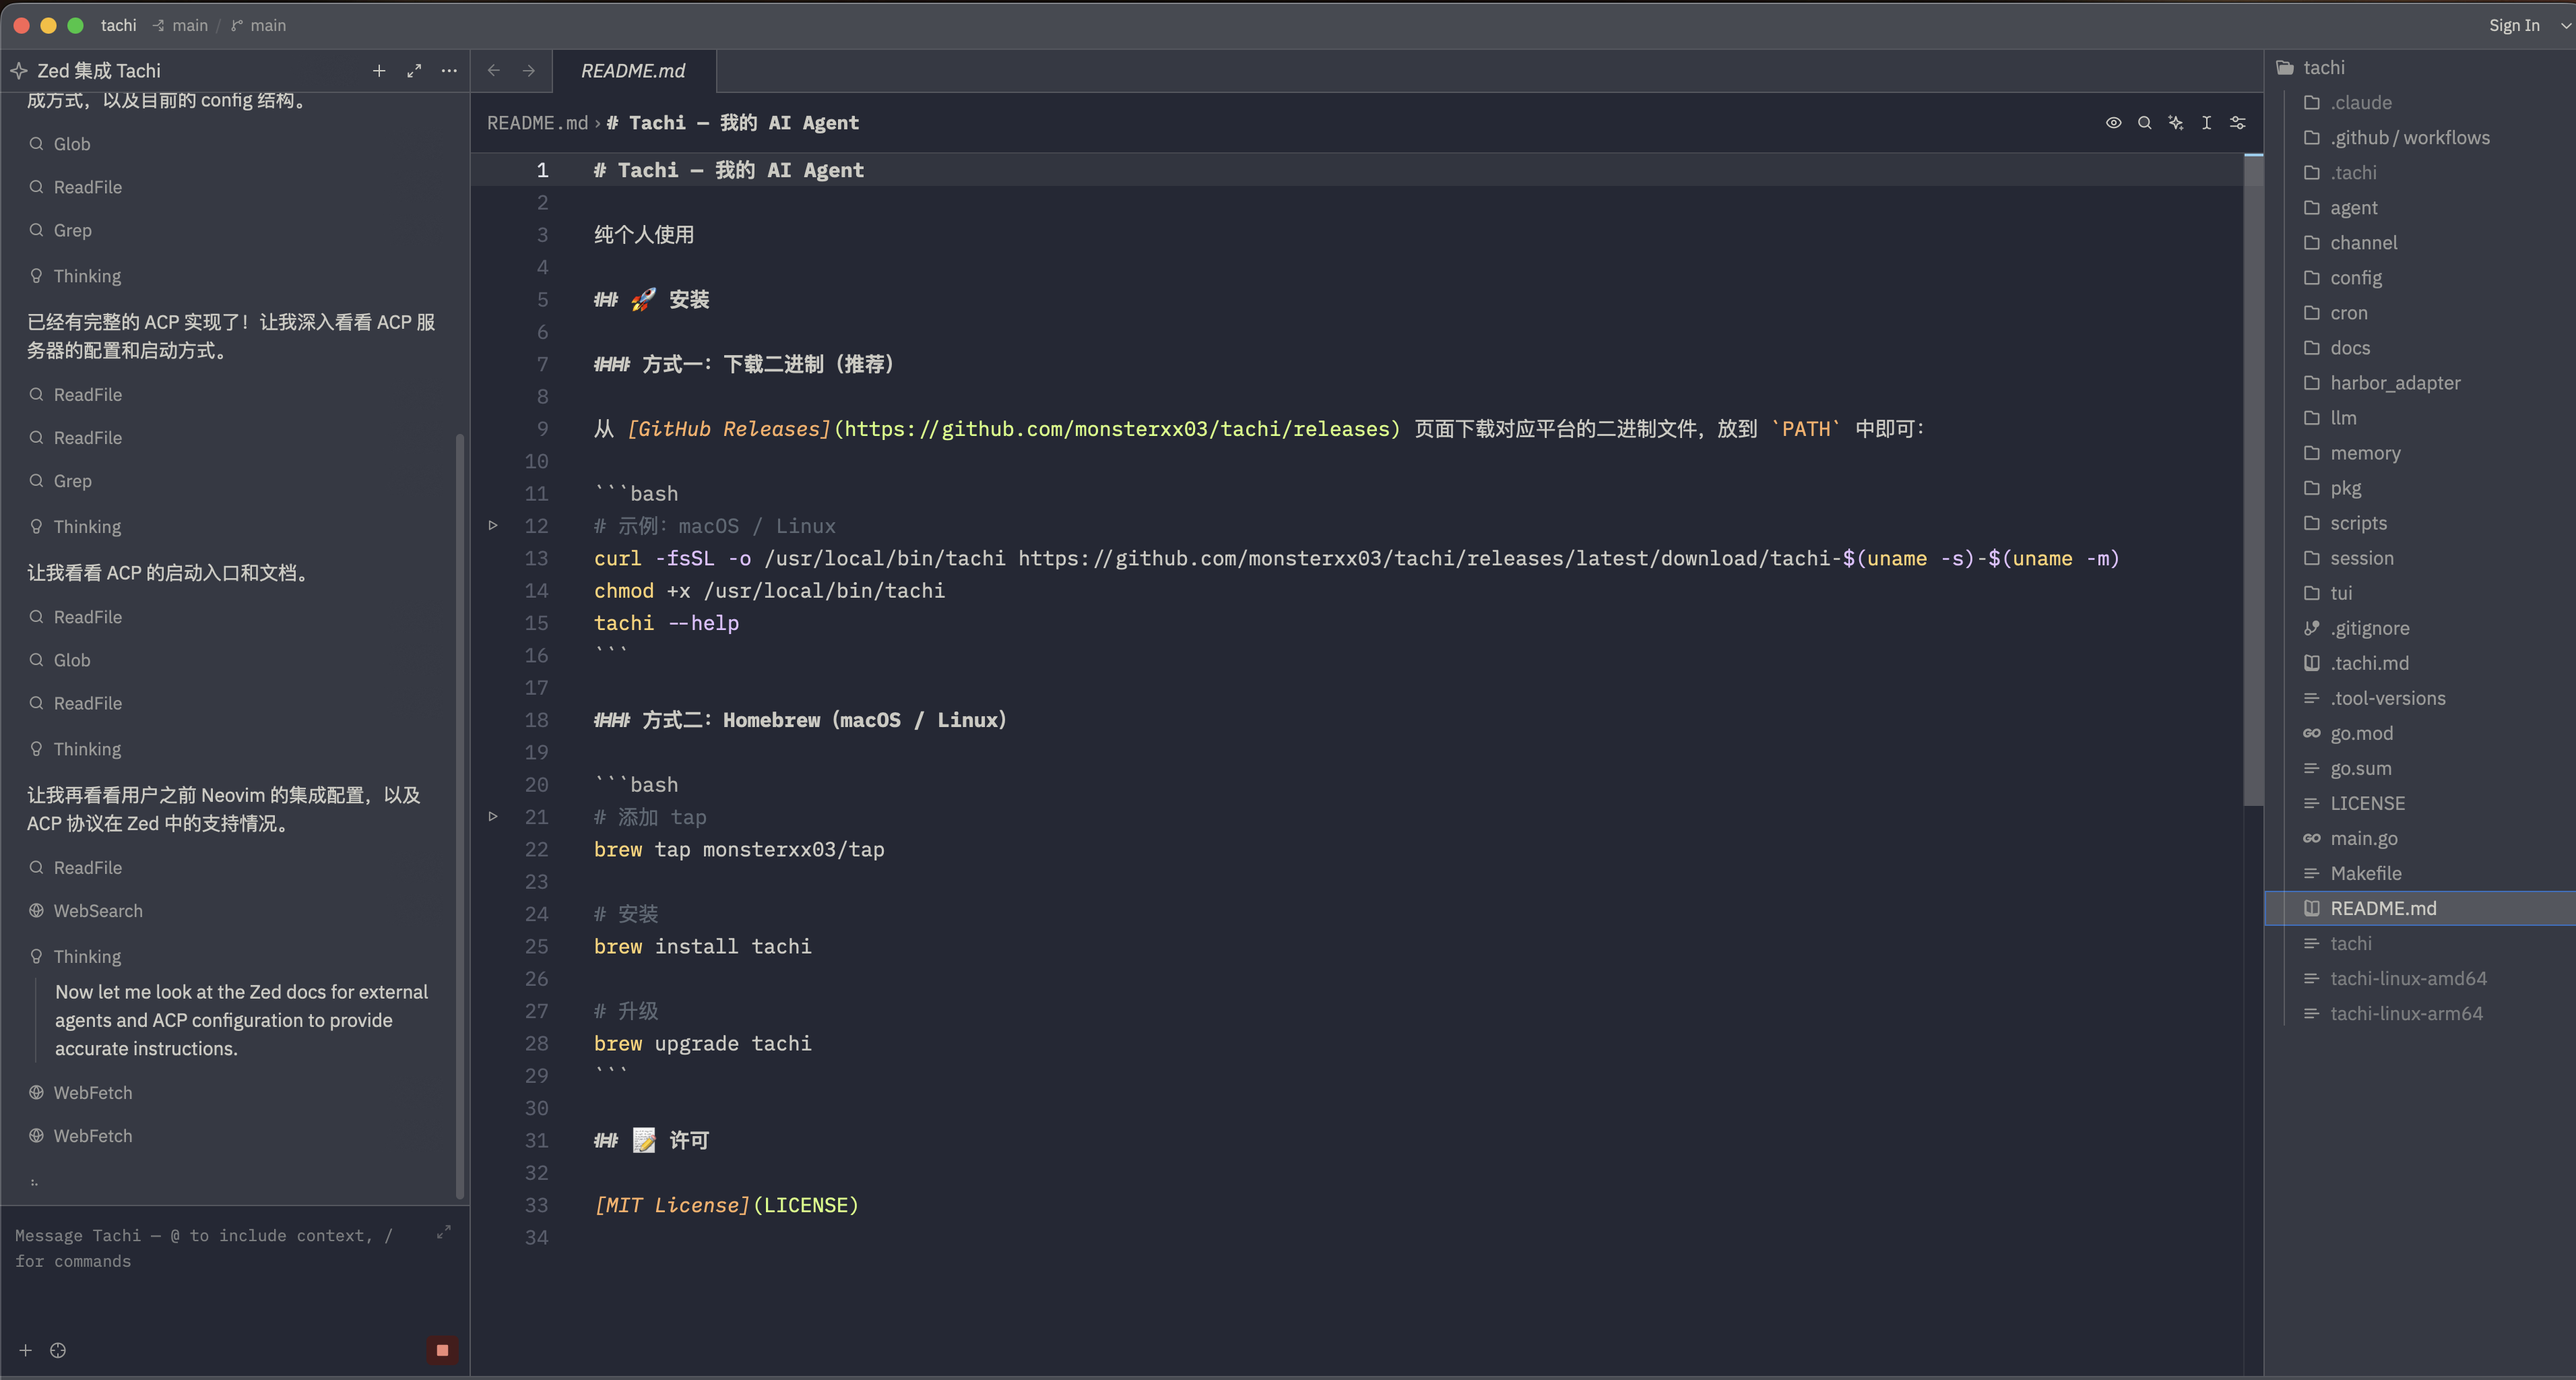The height and width of the screenshot is (1380, 2576).
Task: Follow the GitHub Releases link on line 9
Action: point(728,429)
